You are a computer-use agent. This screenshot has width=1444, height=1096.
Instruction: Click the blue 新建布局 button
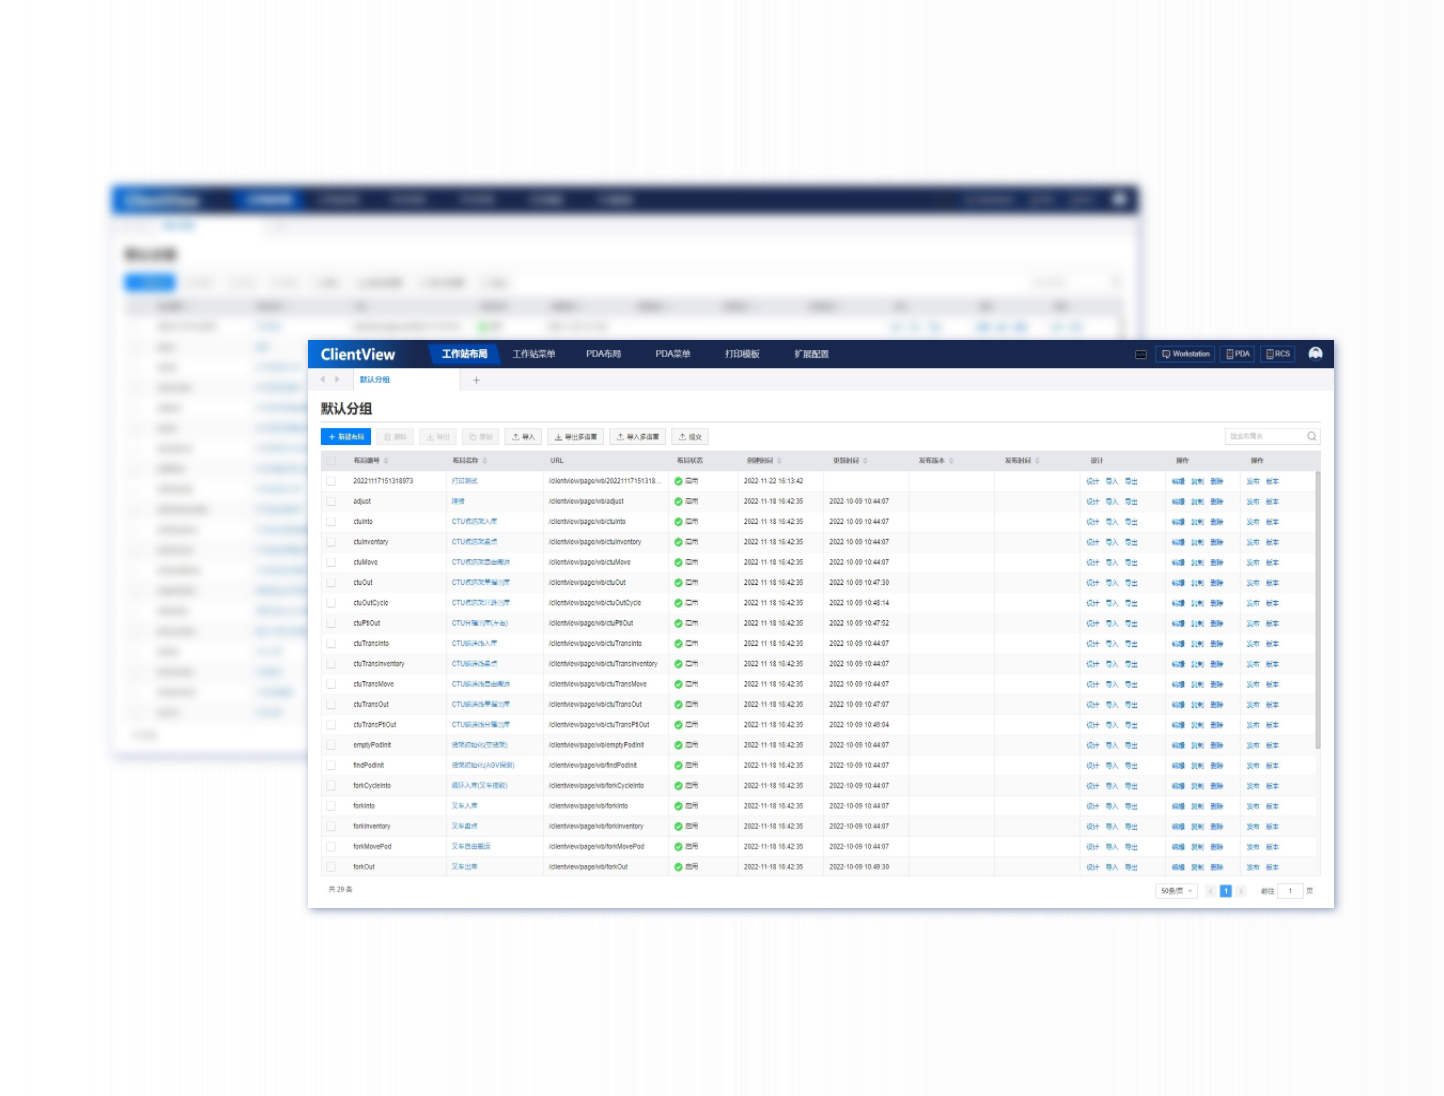click(346, 437)
